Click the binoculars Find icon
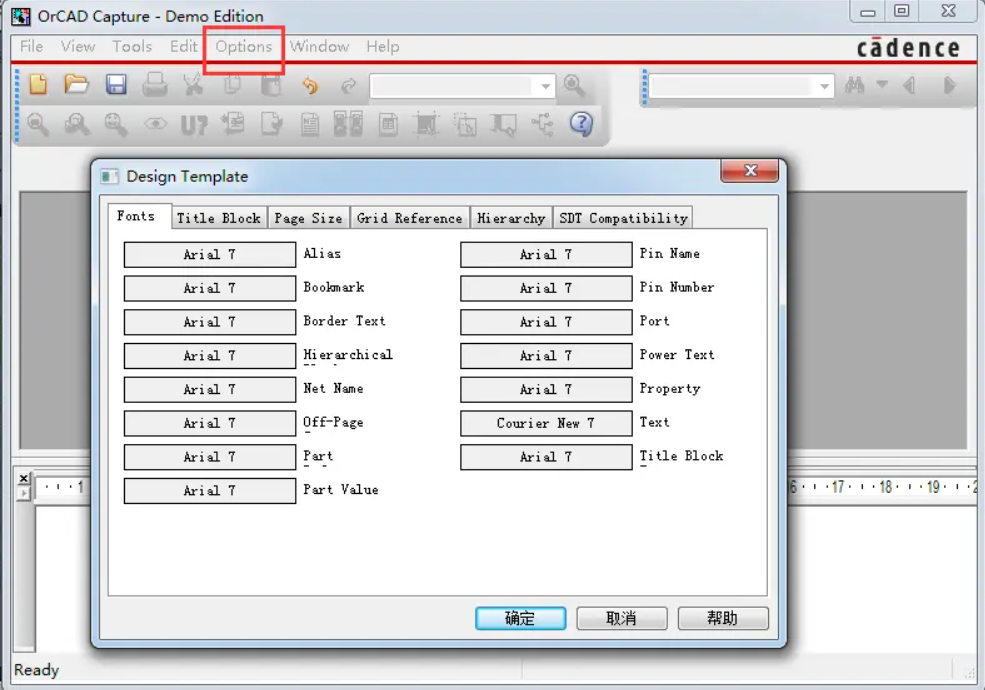This screenshot has width=985, height=690. coord(854,85)
